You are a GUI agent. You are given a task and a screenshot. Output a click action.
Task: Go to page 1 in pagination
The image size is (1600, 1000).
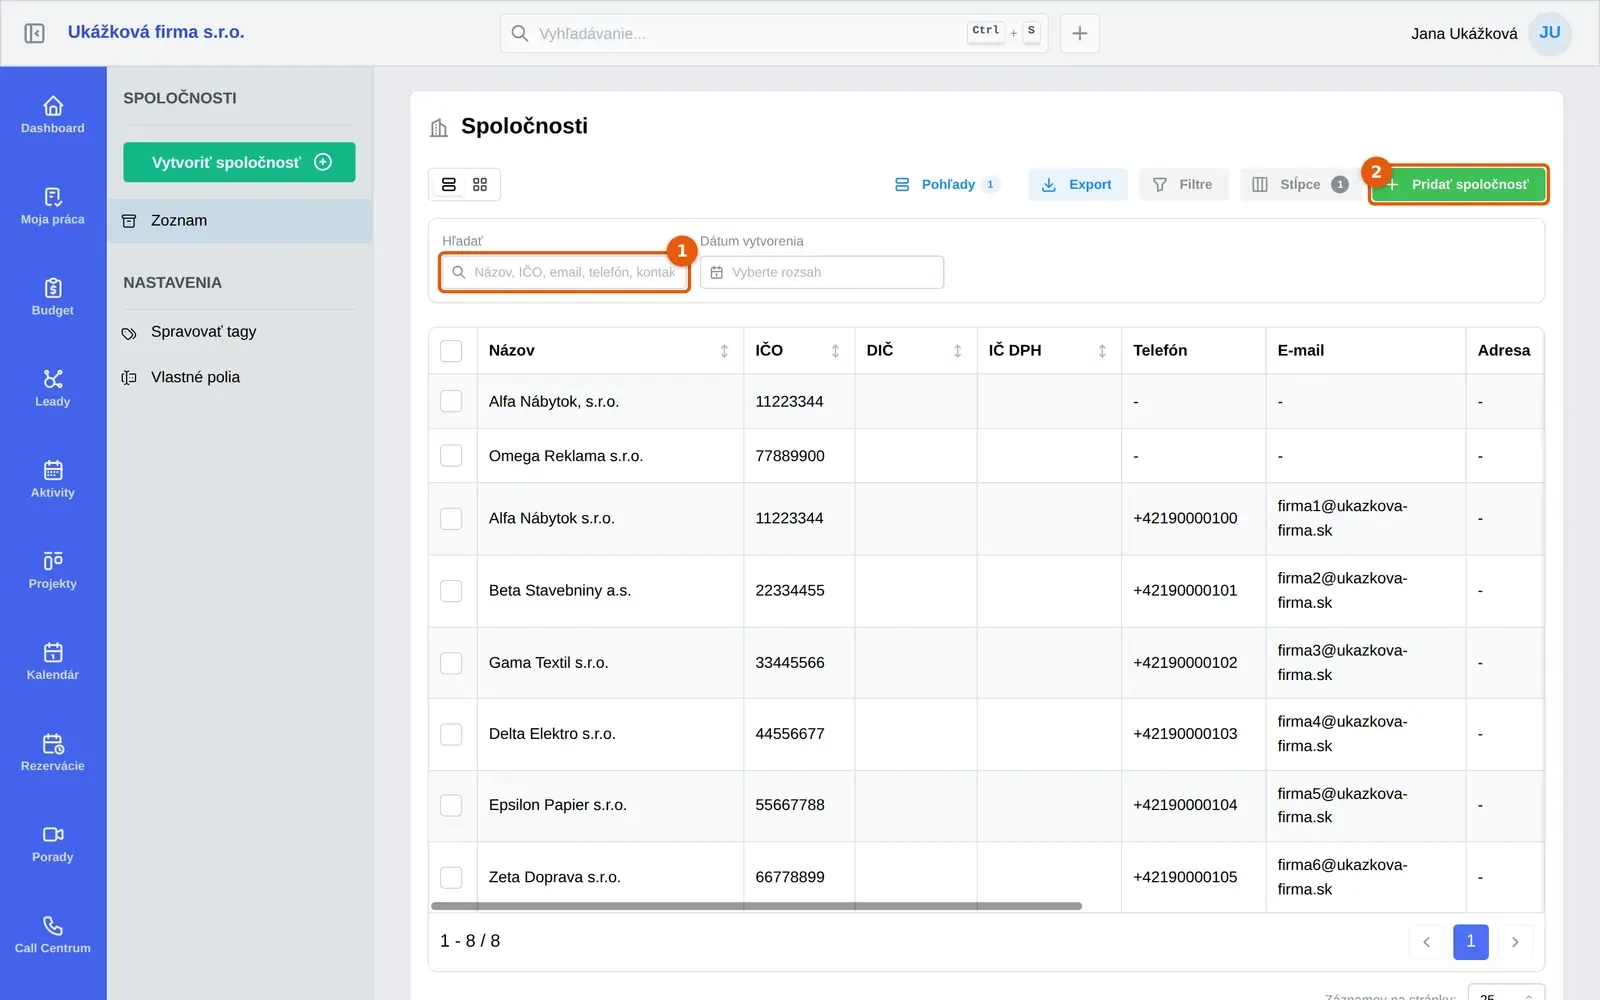tap(1470, 941)
